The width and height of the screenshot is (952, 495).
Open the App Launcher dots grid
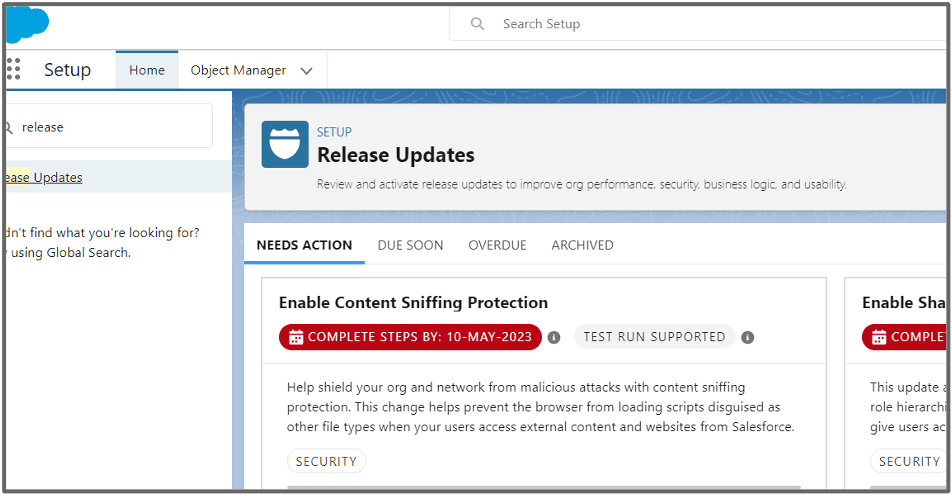tap(13, 69)
